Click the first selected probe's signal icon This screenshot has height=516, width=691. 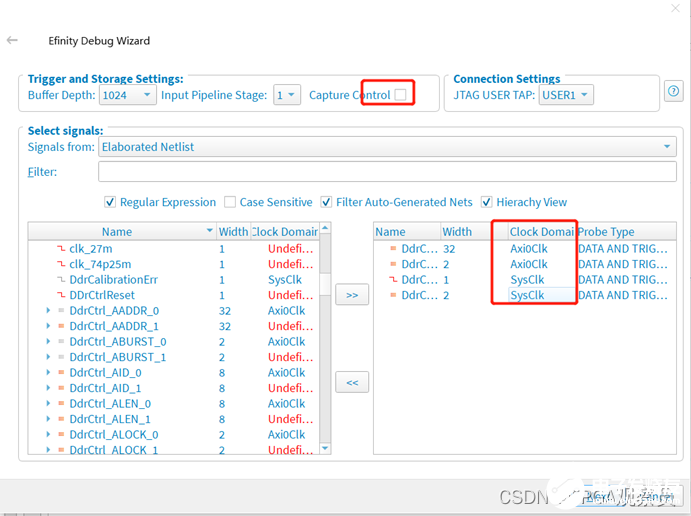pyautogui.click(x=393, y=249)
